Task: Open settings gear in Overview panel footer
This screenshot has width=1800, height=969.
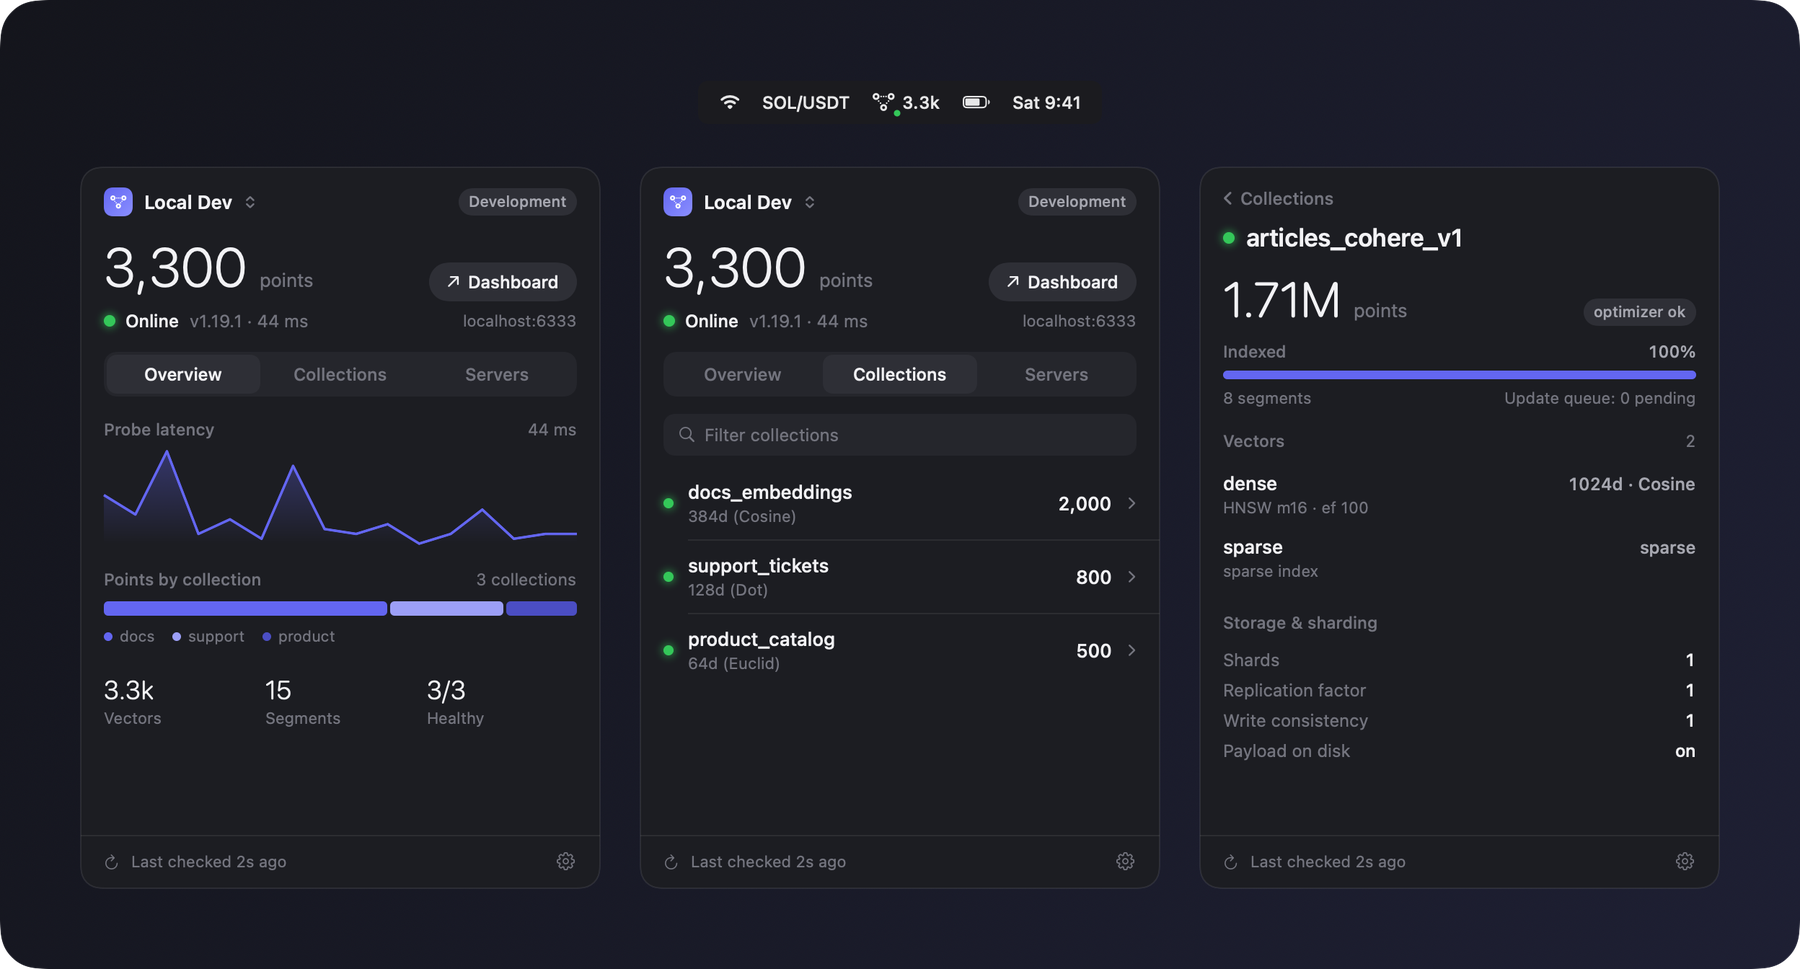Action: click(566, 861)
